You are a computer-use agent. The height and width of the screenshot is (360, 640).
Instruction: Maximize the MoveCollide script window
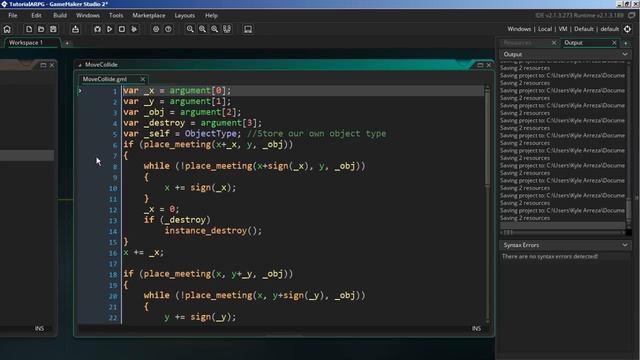click(480, 65)
